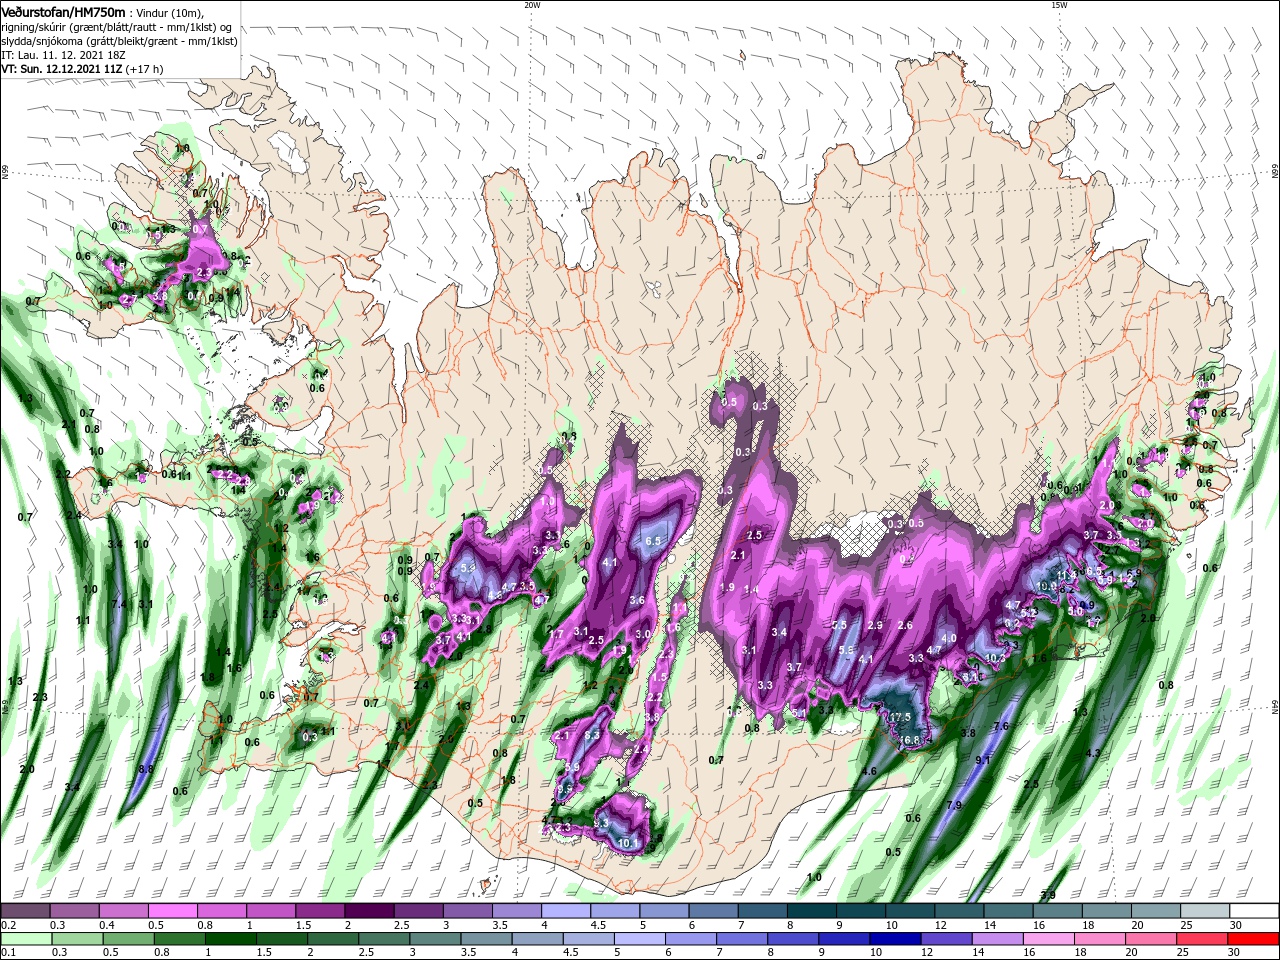Select the light lavender swatch between 4 and 4.5 in upper legend
The height and width of the screenshot is (960, 1280).
coord(566,911)
